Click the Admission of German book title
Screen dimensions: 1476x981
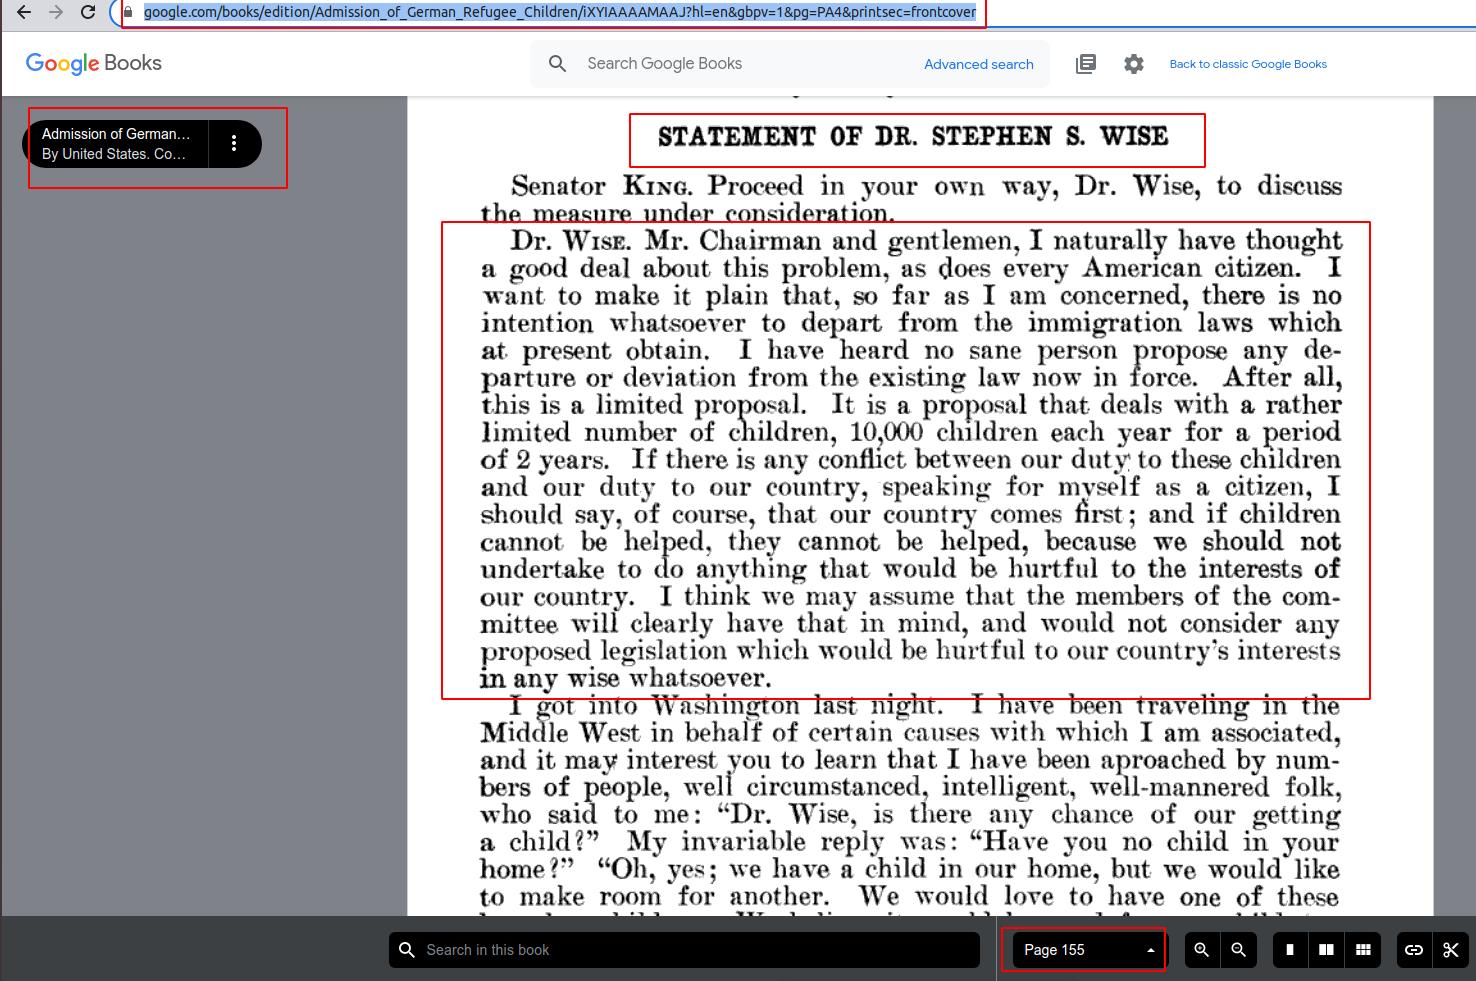click(x=115, y=143)
